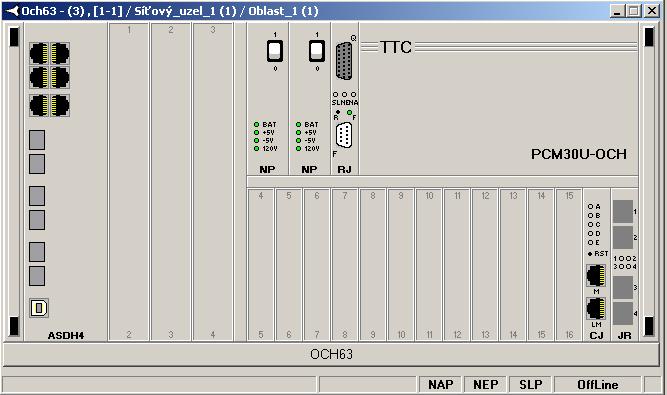Click bottom-row right RJ45 port on ASDH4
Screen dimensions: 667x395
point(60,105)
